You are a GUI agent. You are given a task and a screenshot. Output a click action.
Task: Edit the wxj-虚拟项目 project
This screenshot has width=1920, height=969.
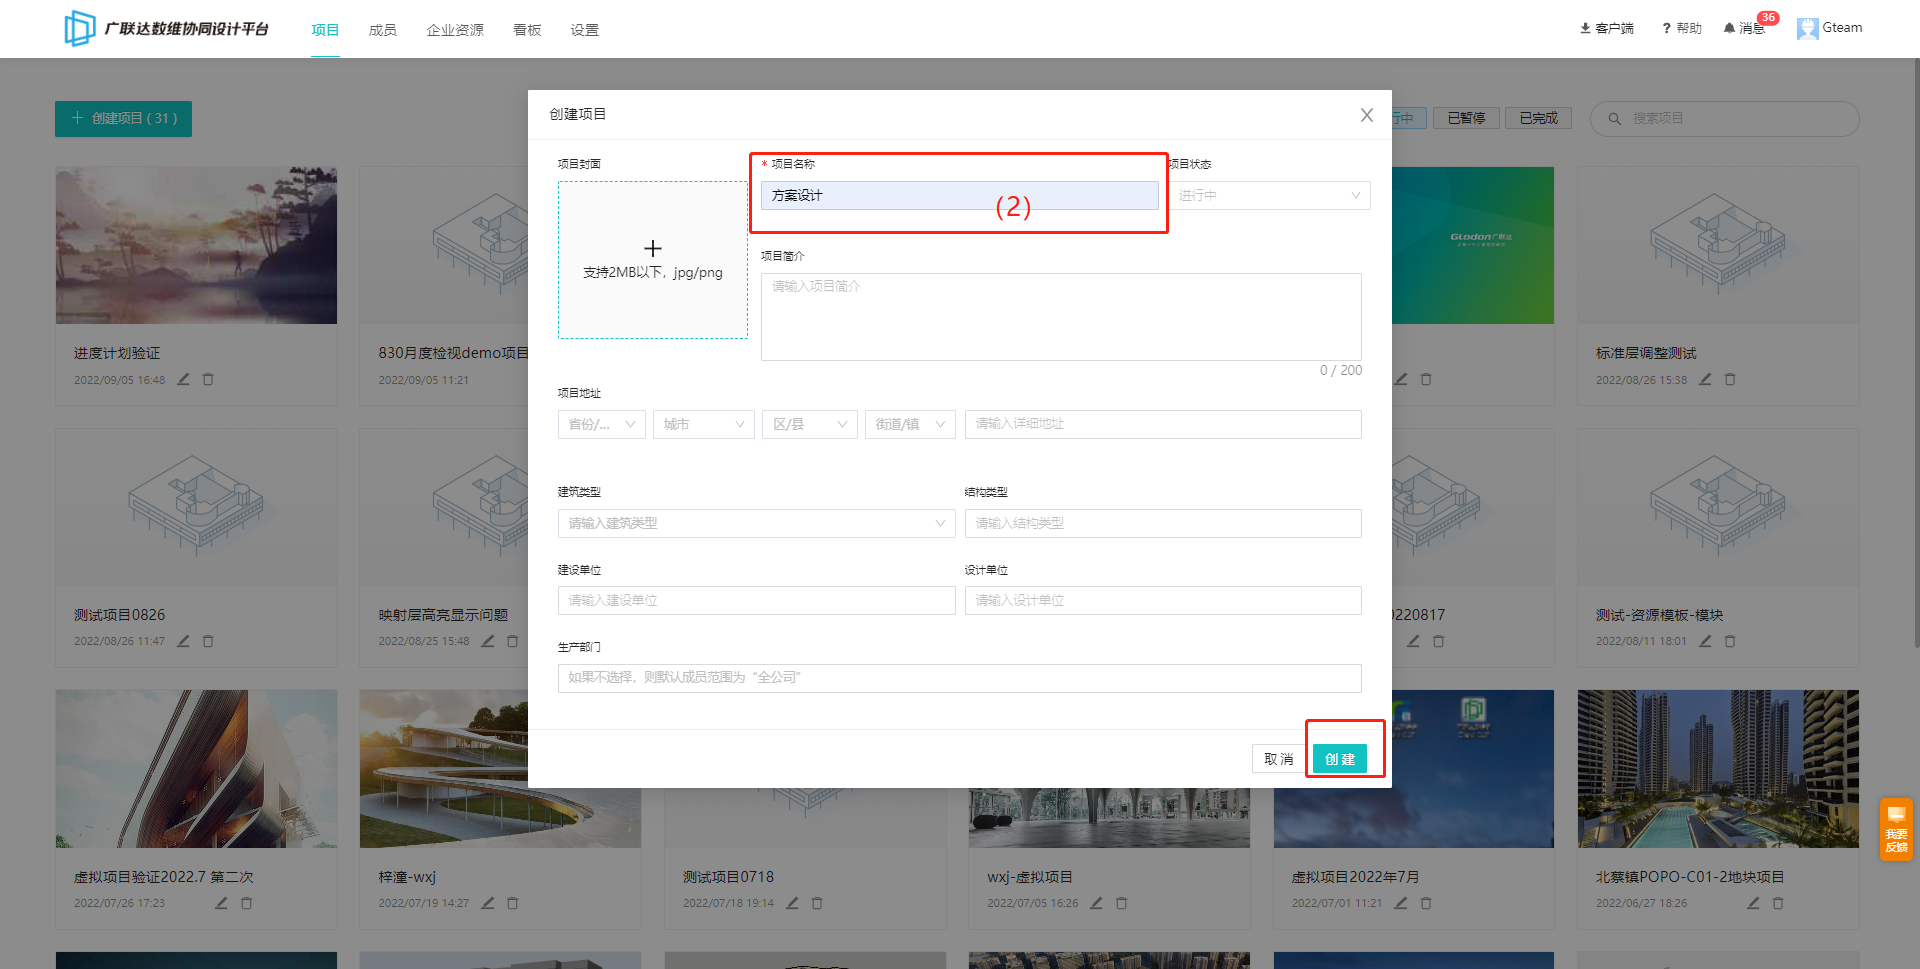tap(1096, 903)
